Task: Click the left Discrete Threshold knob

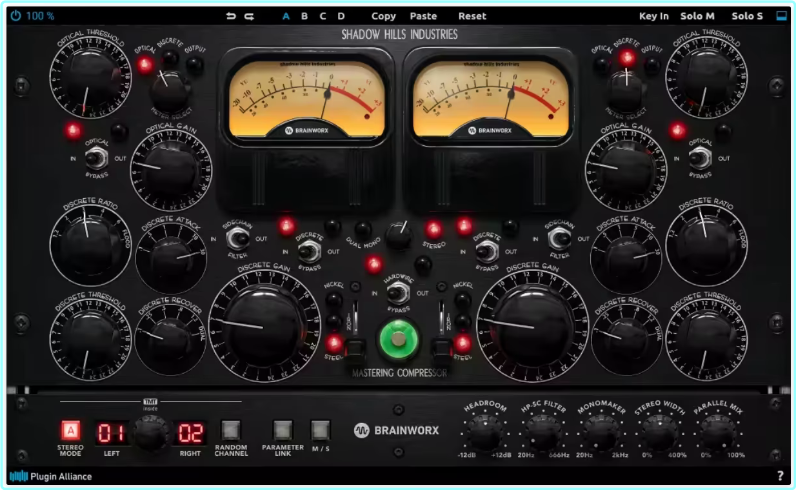Action: tap(90, 339)
